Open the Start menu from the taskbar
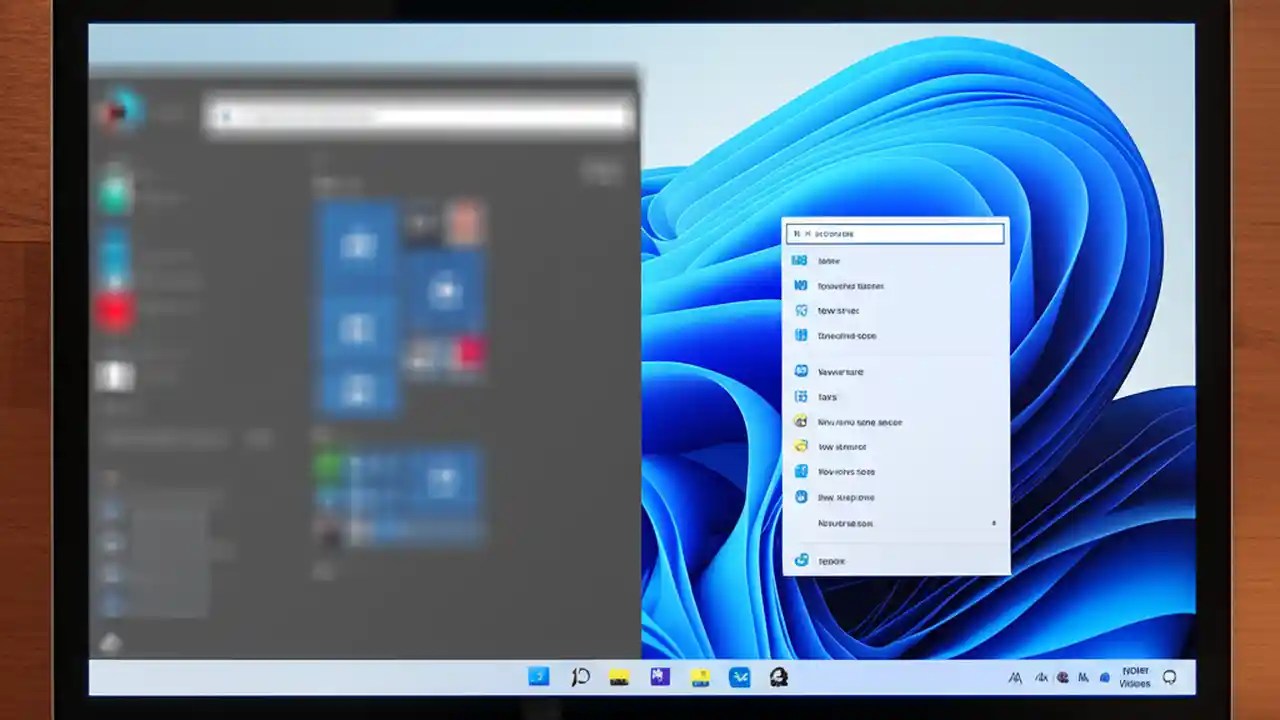 coord(538,678)
